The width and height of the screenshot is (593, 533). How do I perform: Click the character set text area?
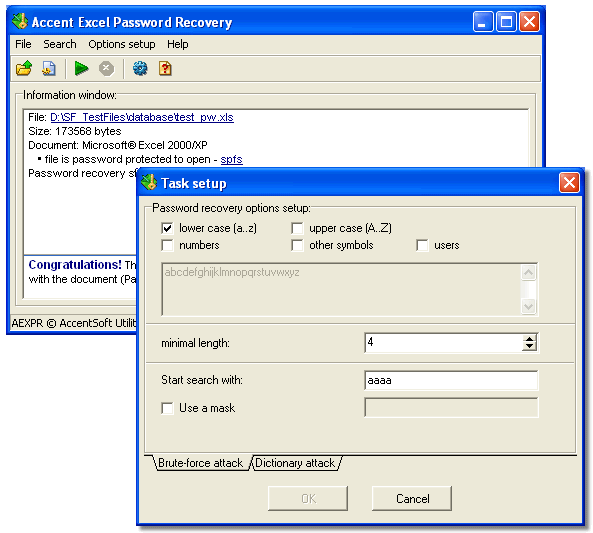coord(341,289)
